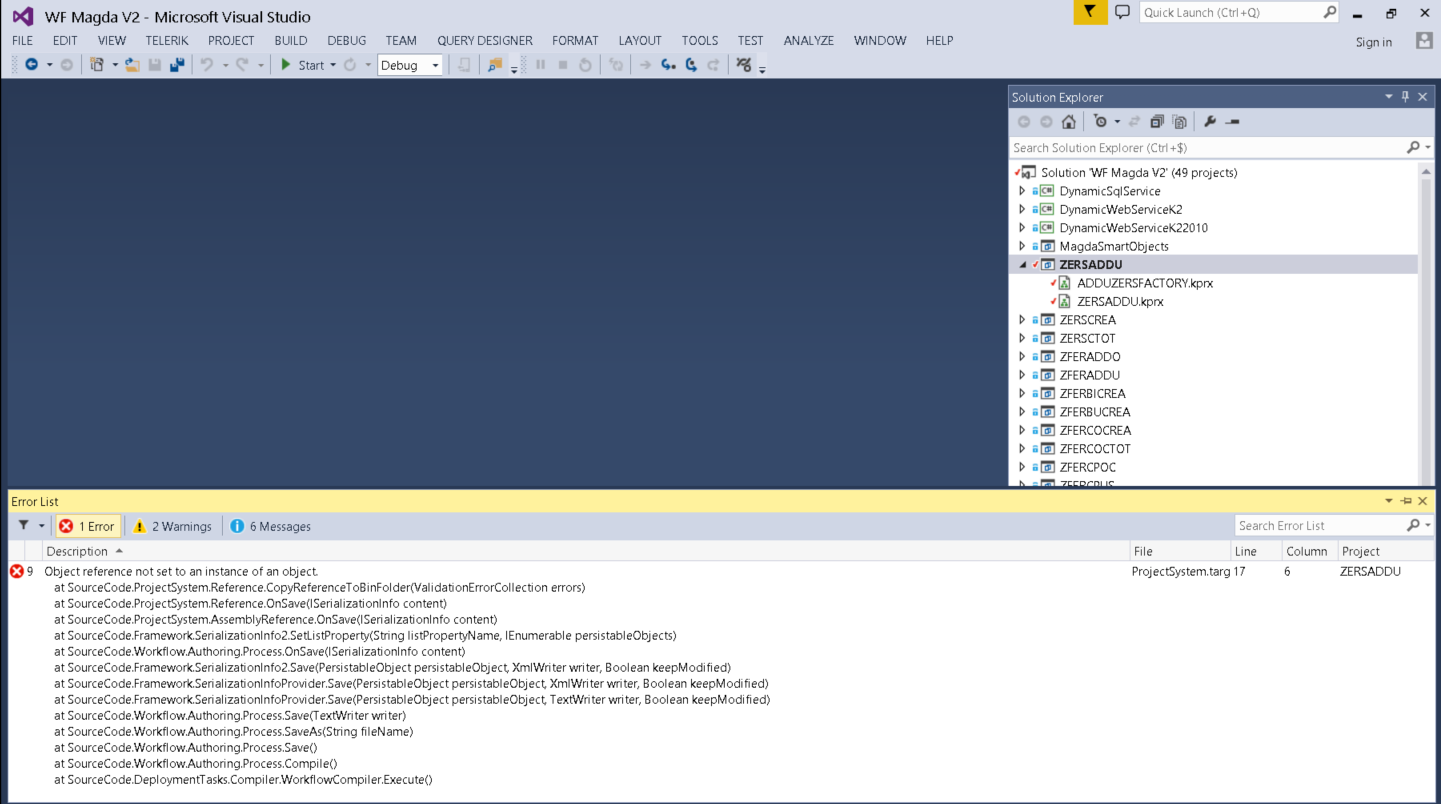Select ADDUZERSFACTORY.kprx in Solution Explorer
The width and height of the screenshot is (1441, 804).
pyautogui.click(x=1145, y=283)
